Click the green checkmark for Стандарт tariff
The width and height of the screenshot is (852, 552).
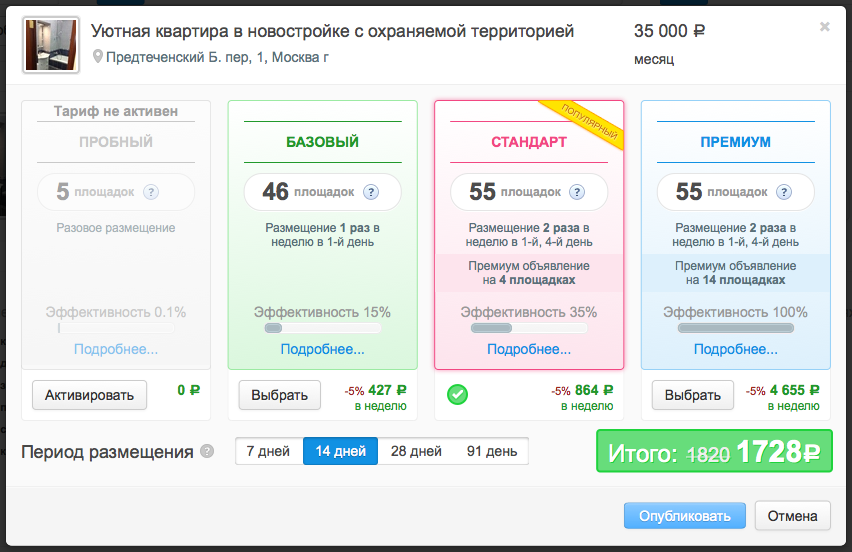pos(458,394)
